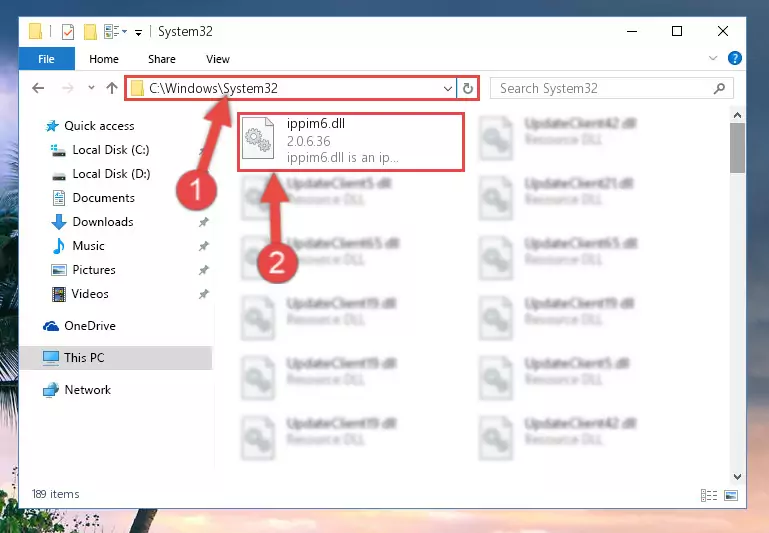Click the ippim6.dll gear file icon
This screenshot has height=533, width=769.
click(258, 139)
